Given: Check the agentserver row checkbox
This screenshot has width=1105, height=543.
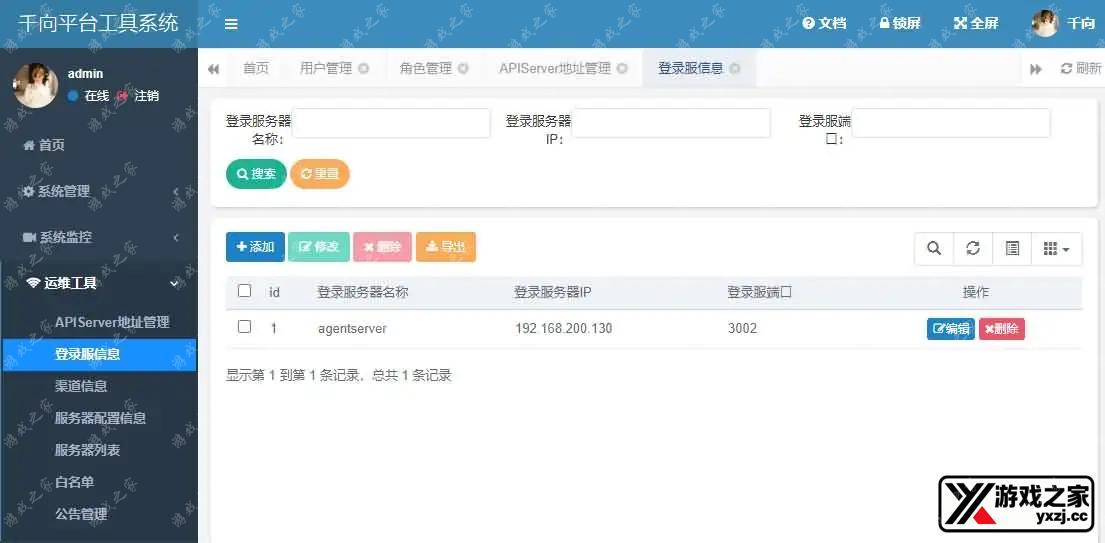Looking at the screenshot, I should click(x=245, y=327).
